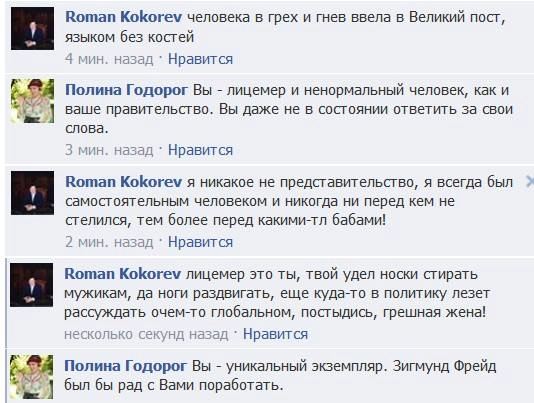Click the 'несколько секунд назад' timestamp
Viewport: 534px width, 403px height.
[146, 334]
